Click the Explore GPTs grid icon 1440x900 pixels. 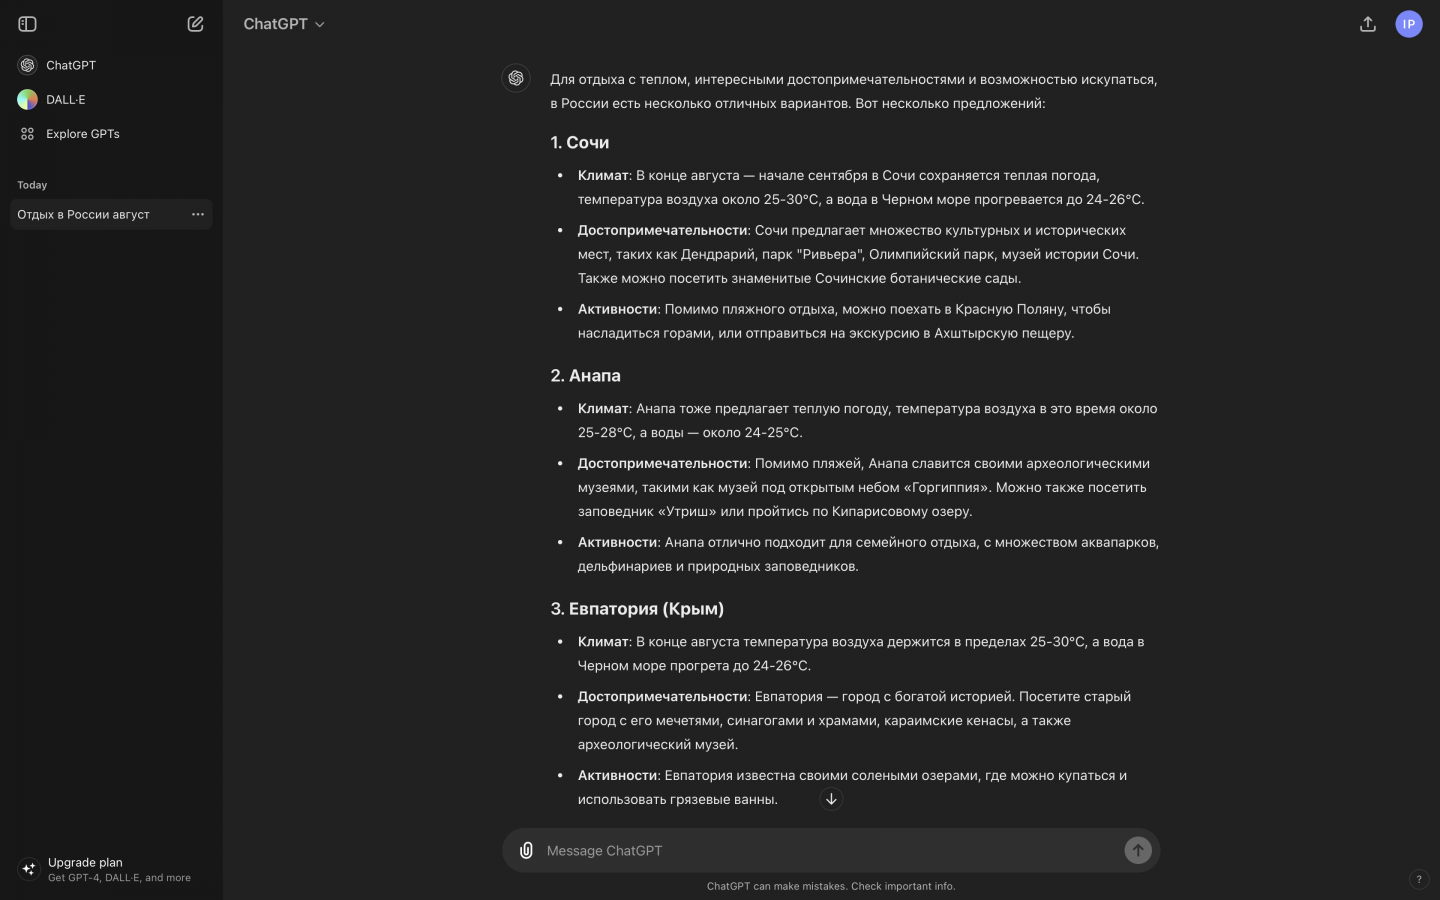[x=28, y=133]
